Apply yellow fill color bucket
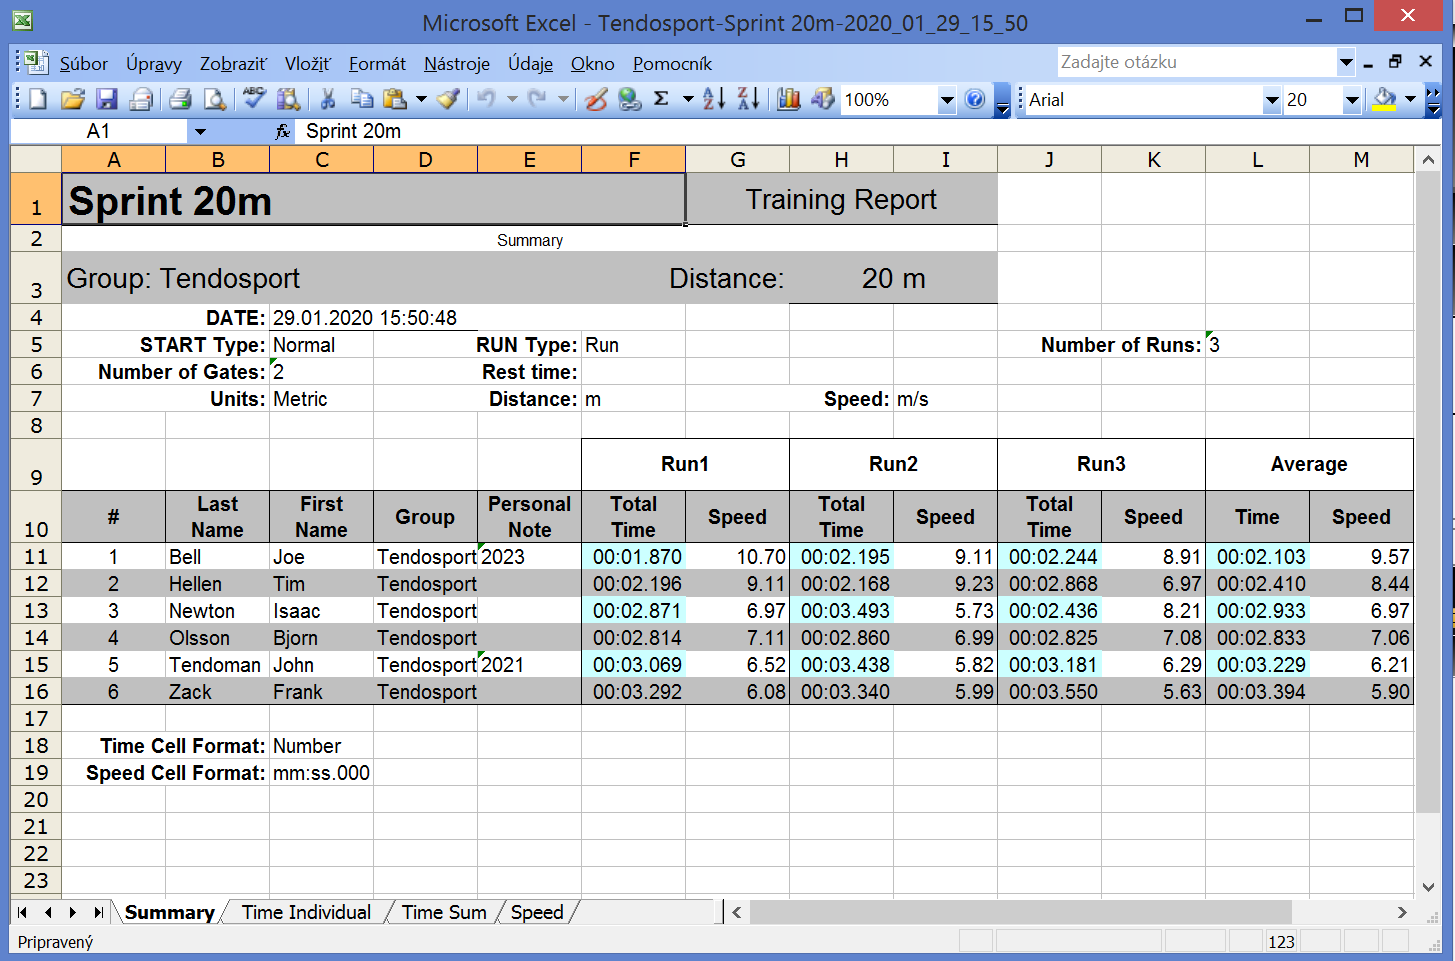The image size is (1455, 961). pyautogui.click(x=1384, y=99)
